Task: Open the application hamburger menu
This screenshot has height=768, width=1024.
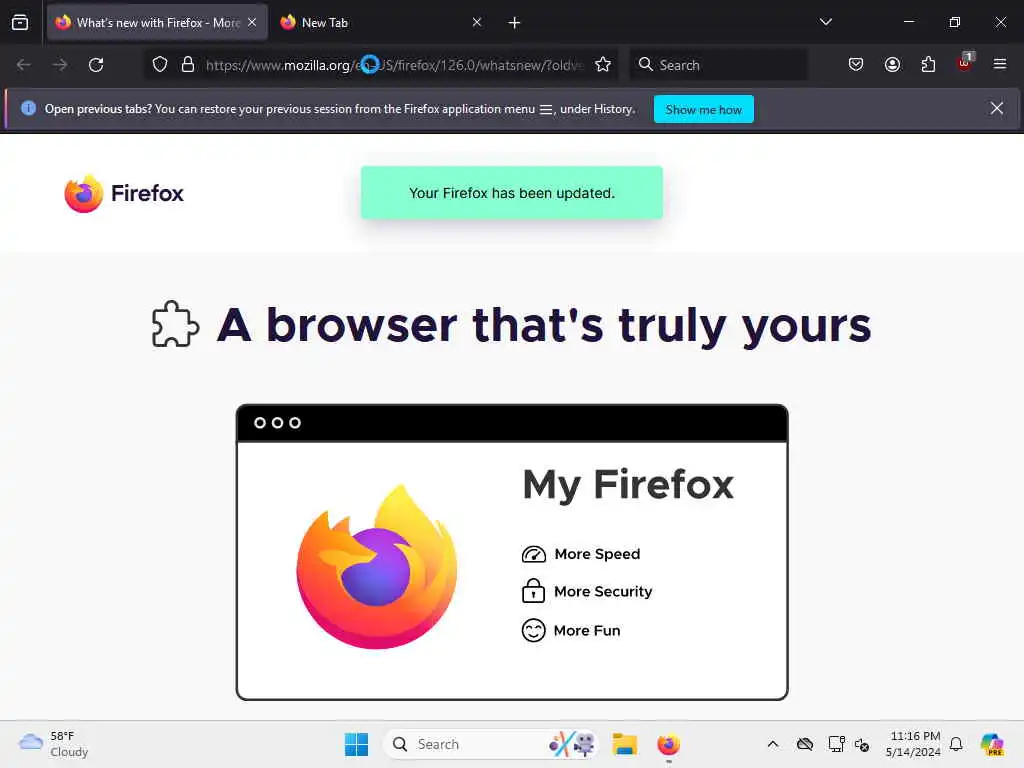Action: point(1000,64)
